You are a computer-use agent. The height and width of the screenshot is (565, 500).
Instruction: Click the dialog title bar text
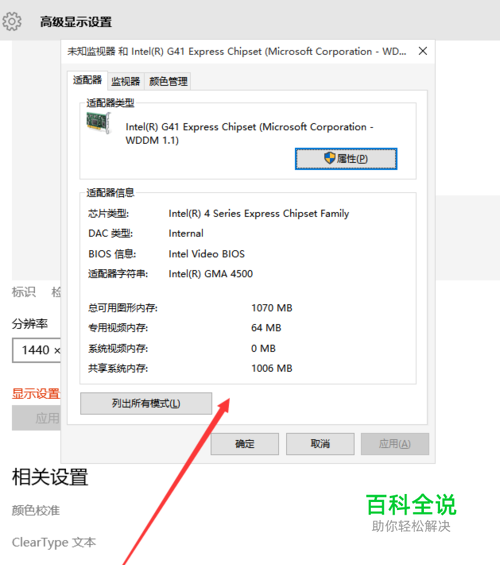click(x=237, y=52)
